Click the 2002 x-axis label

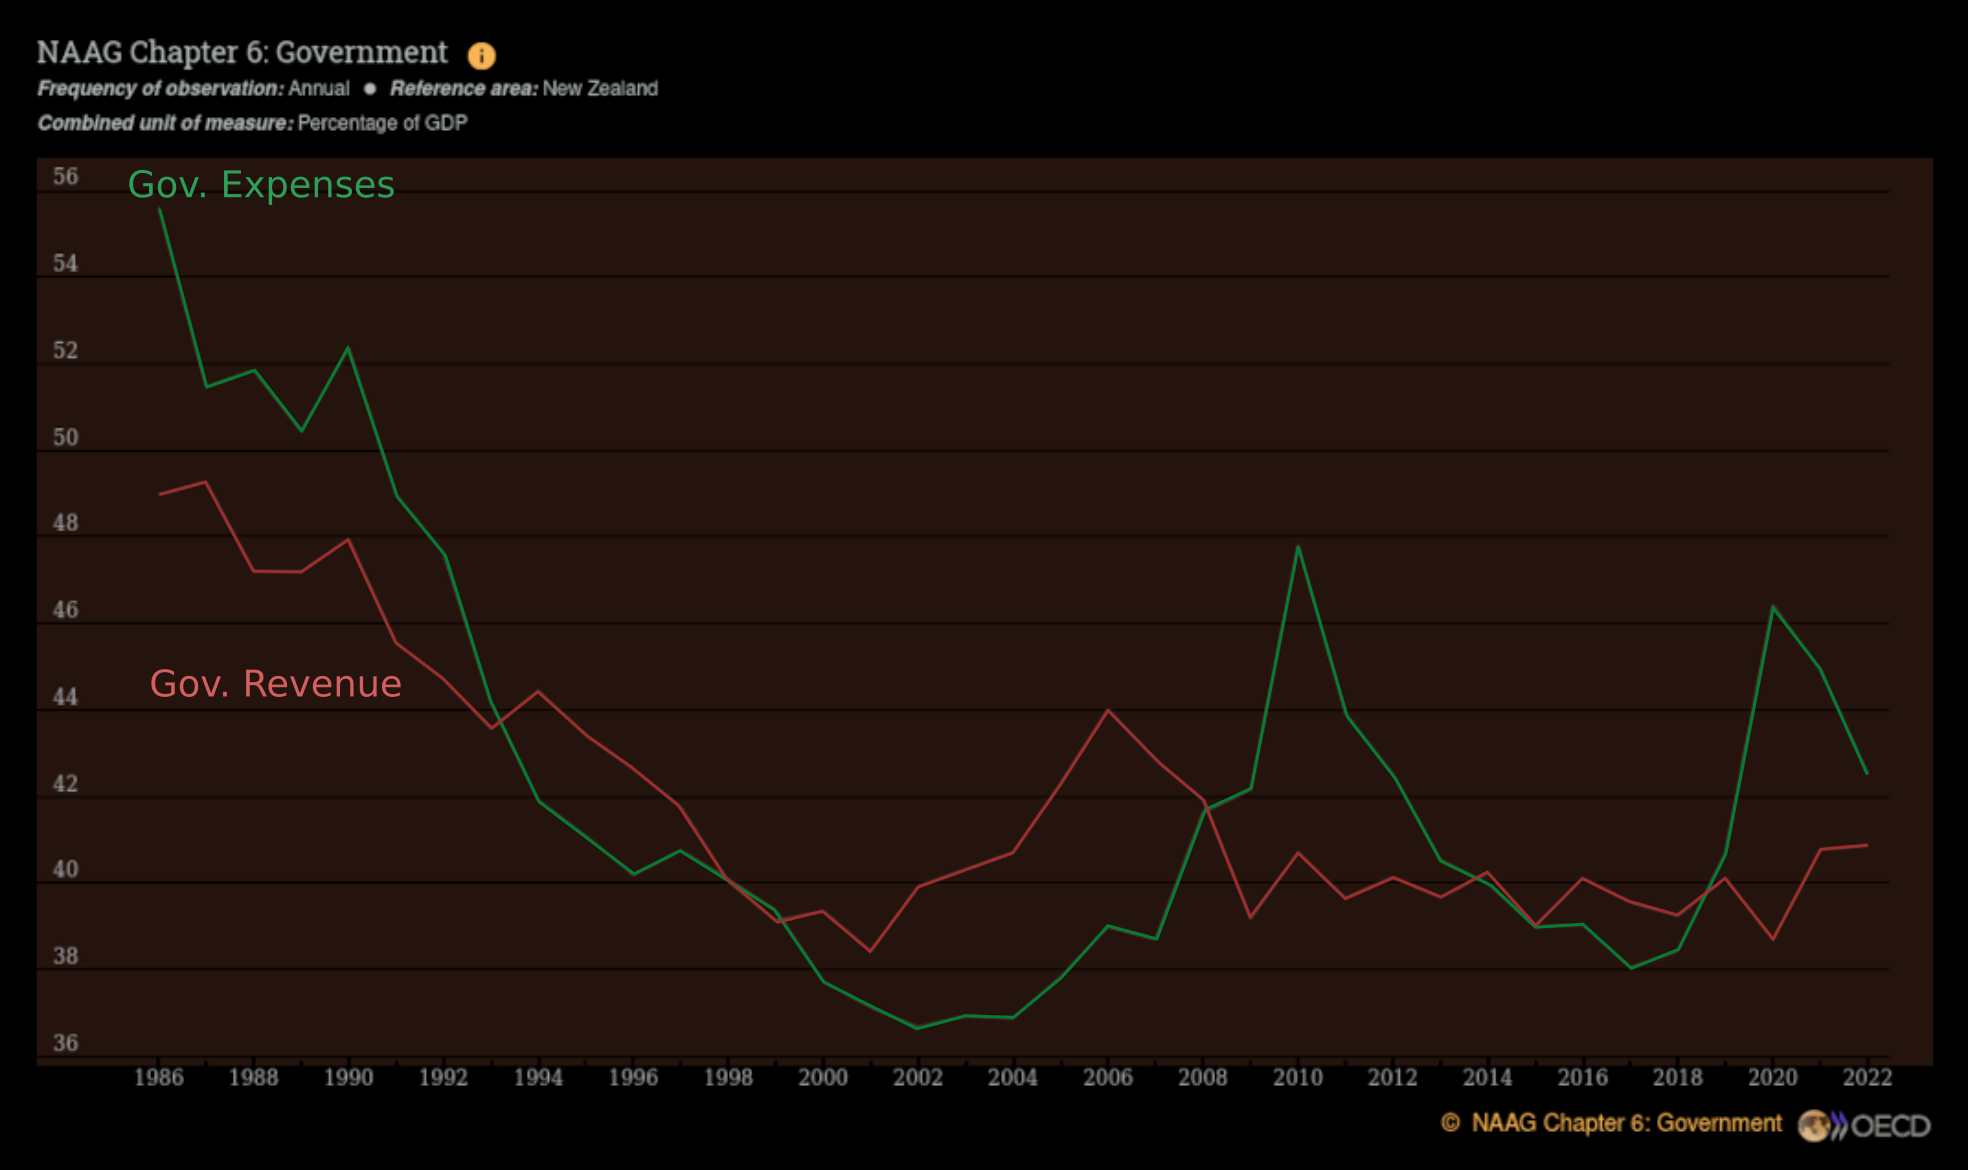click(x=918, y=1077)
